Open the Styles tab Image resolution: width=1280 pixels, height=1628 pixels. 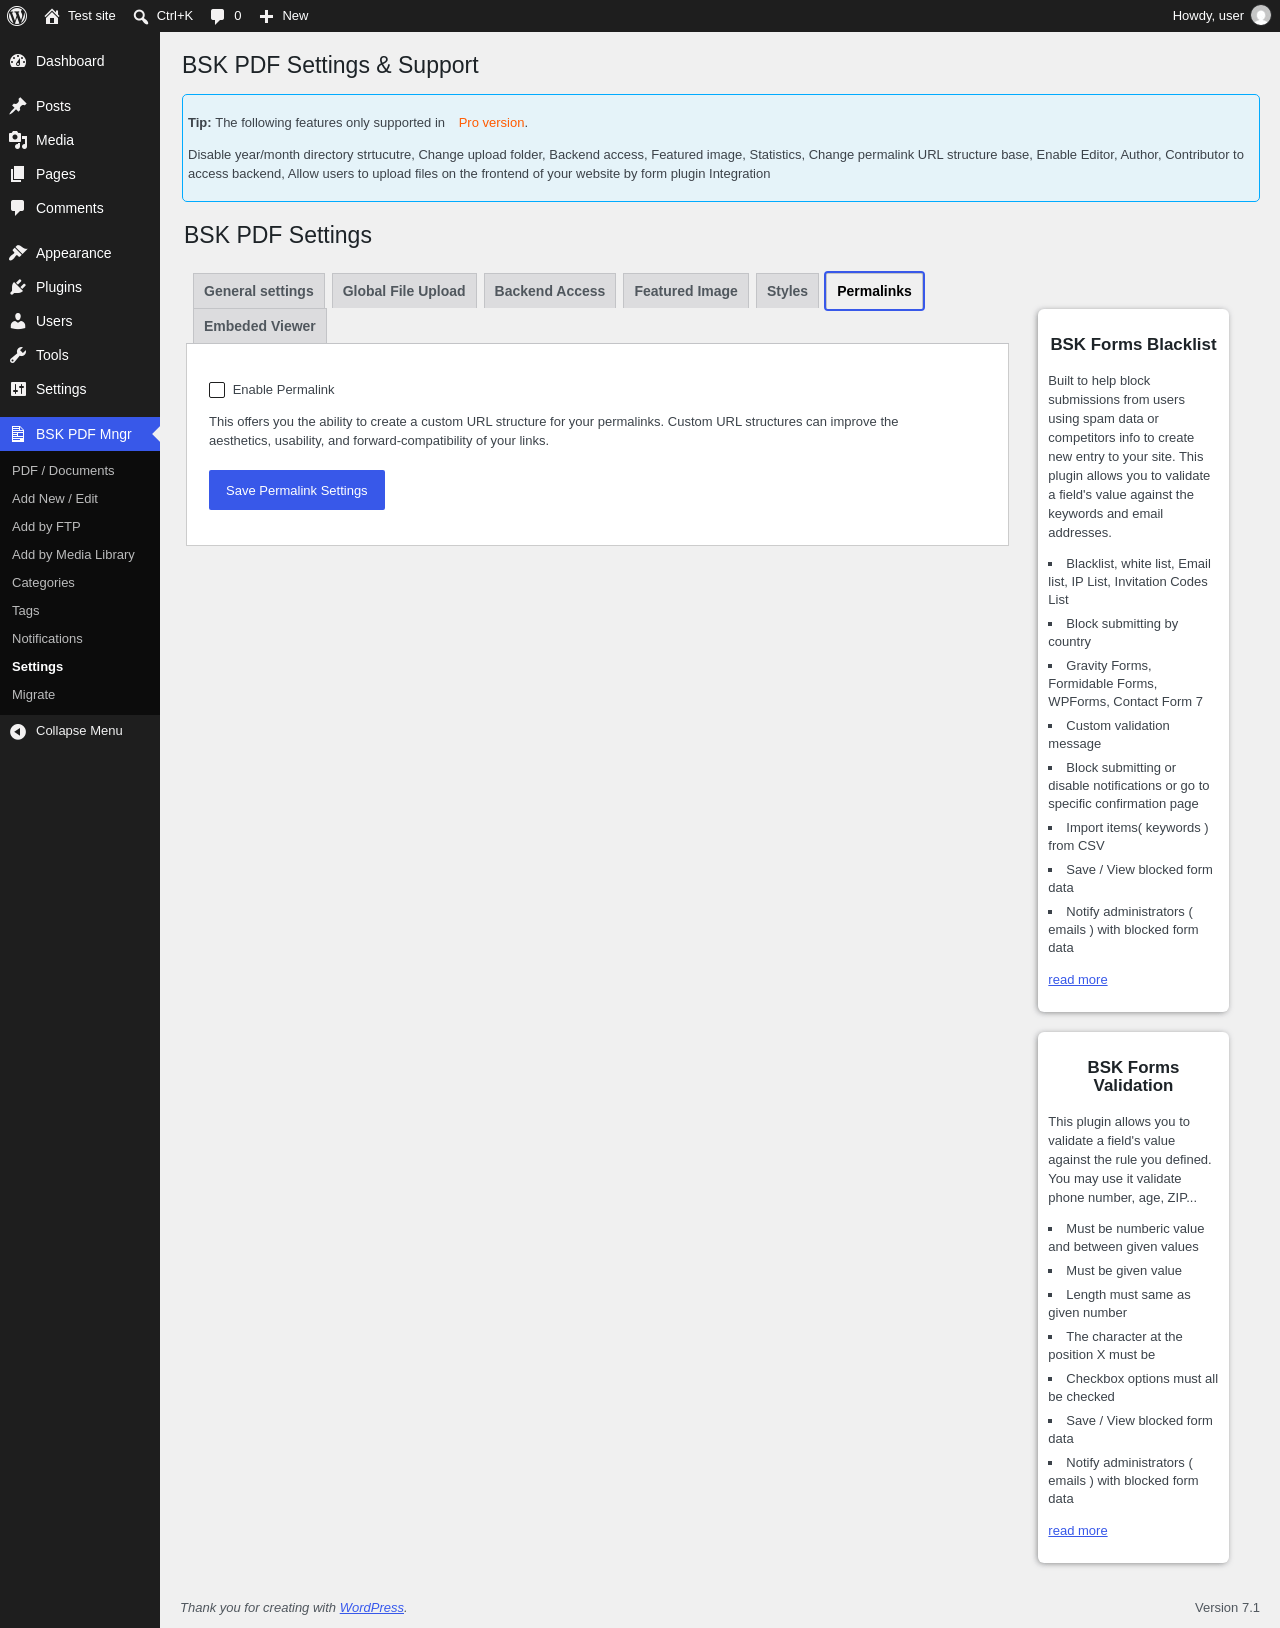click(787, 291)
